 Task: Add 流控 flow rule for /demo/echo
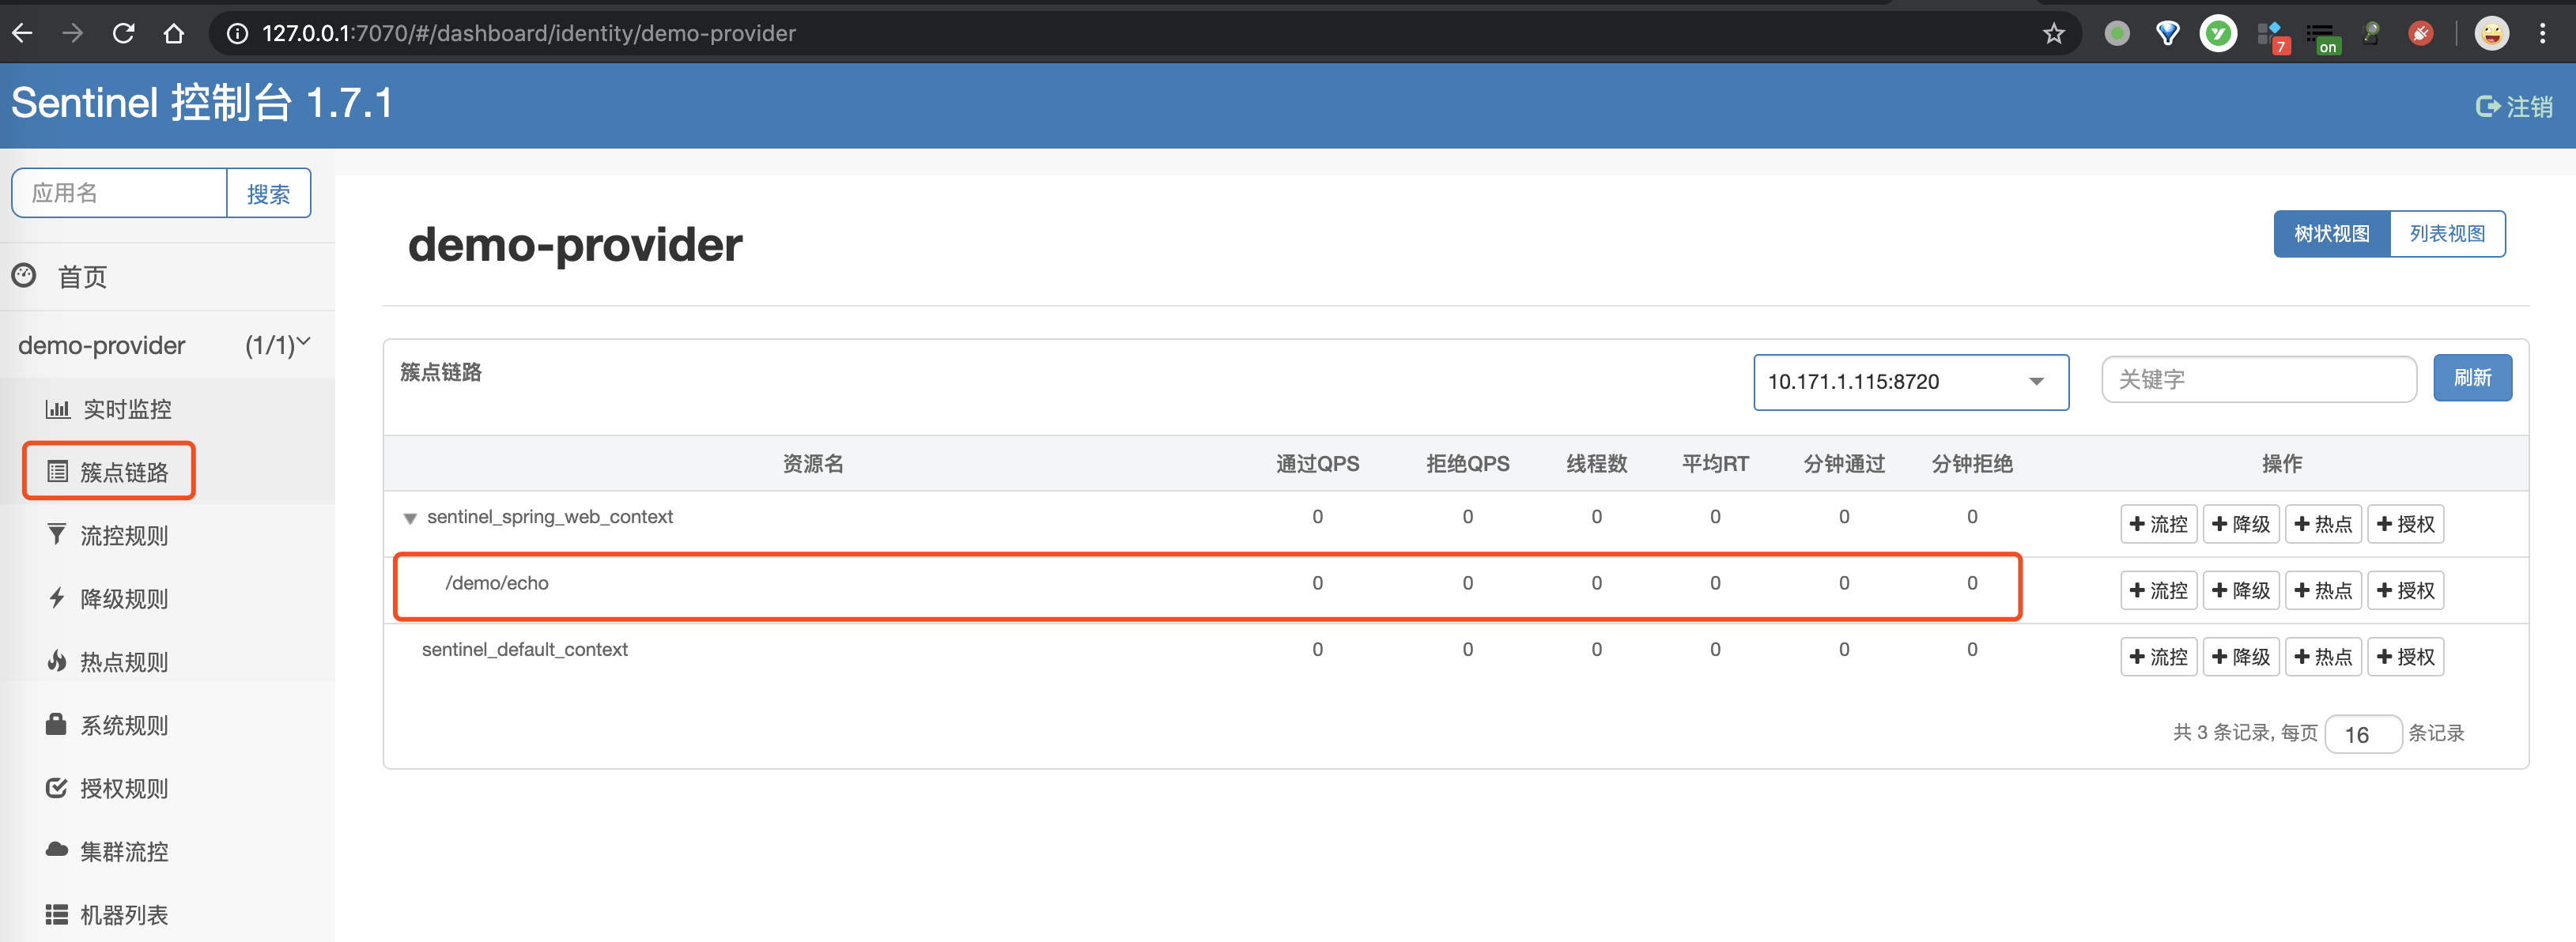[x=2158, y=590]
